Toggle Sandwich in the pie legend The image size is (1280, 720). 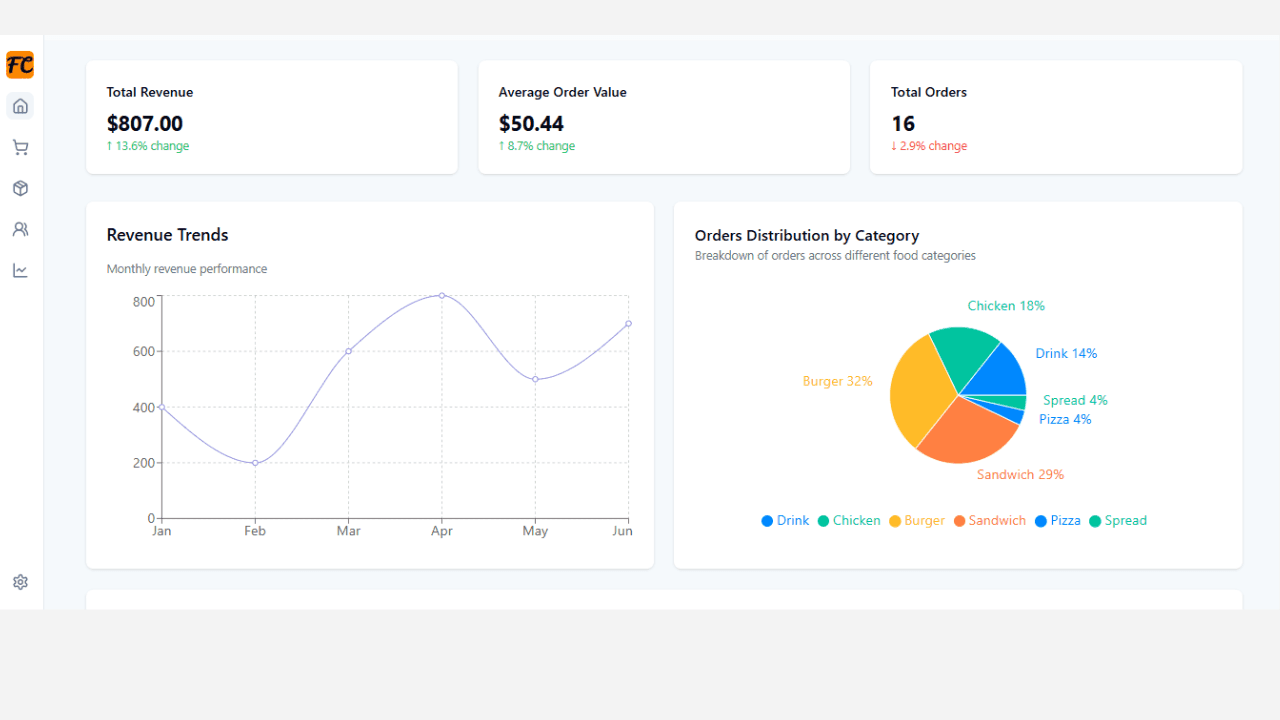[990, 521]
